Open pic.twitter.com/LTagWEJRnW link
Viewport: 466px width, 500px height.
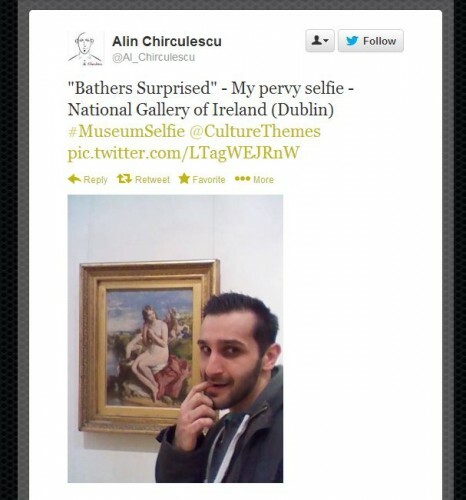point(184,153)
